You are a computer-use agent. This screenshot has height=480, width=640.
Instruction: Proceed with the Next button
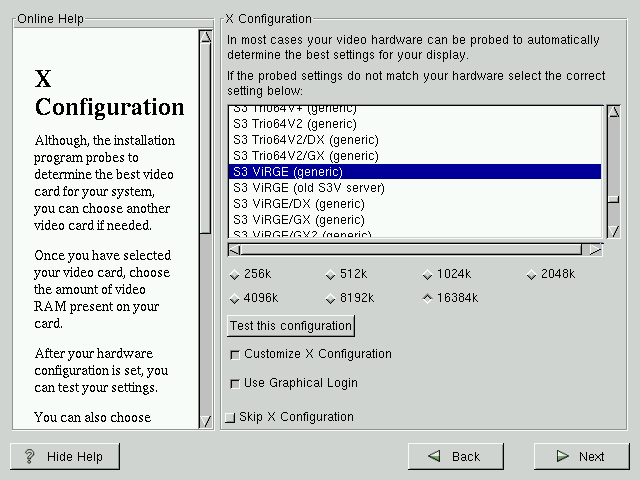click(x=580, y=456)
